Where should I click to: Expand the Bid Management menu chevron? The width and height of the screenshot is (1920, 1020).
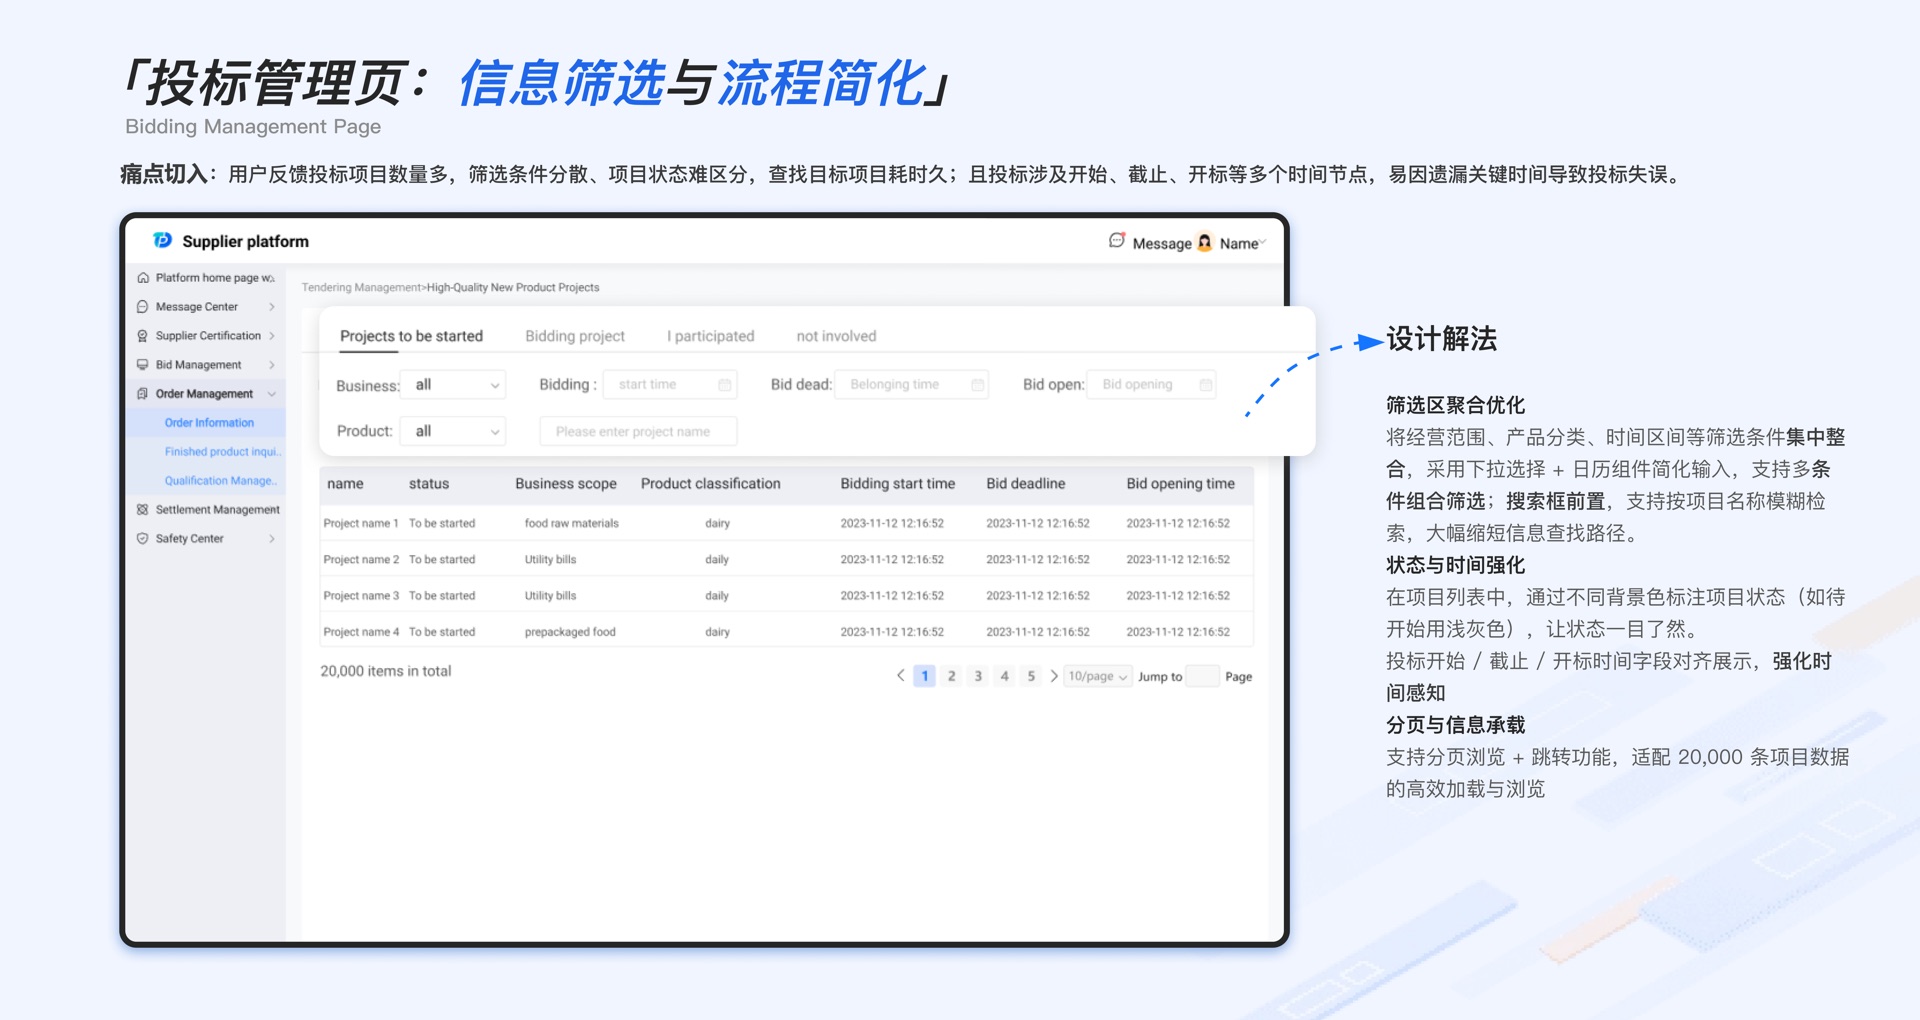click(272, 365)
